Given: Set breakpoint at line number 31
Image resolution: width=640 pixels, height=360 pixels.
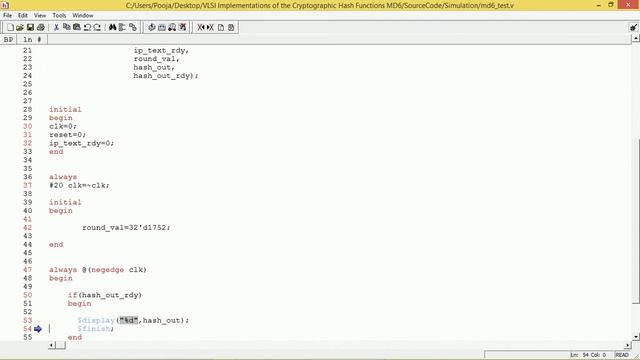Looking at the screenshot, I should [x=27, y=135].
